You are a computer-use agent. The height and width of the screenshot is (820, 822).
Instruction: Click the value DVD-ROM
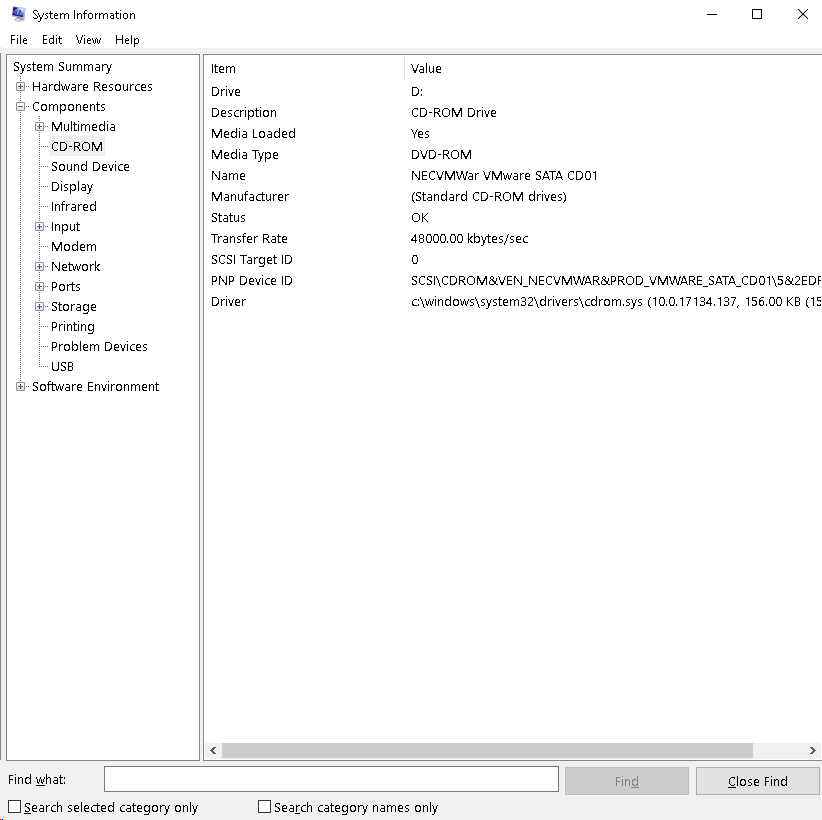(x=441, y=155)
